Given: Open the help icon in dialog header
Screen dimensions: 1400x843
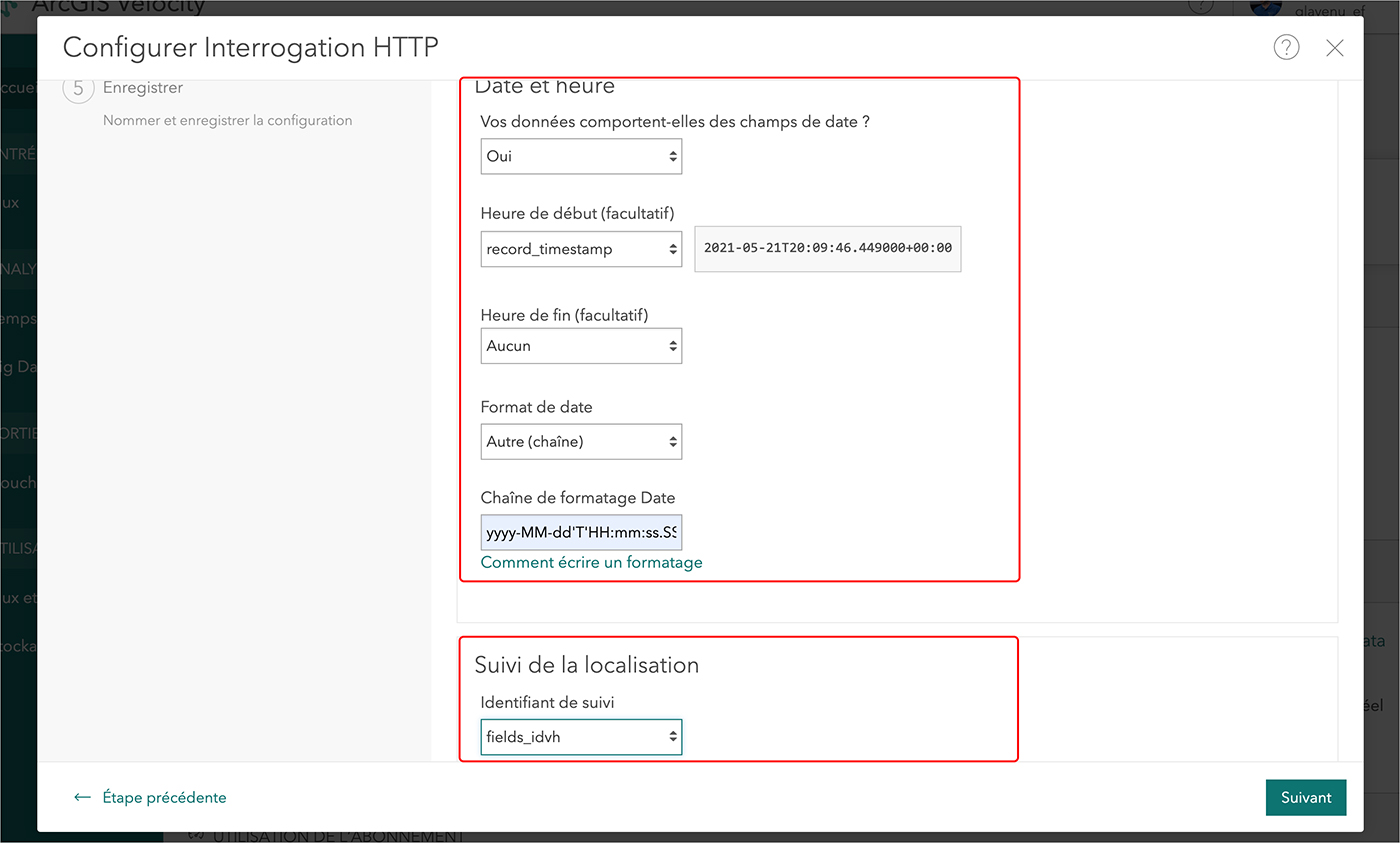Looking at the screenshot, I should (1286, 47).
